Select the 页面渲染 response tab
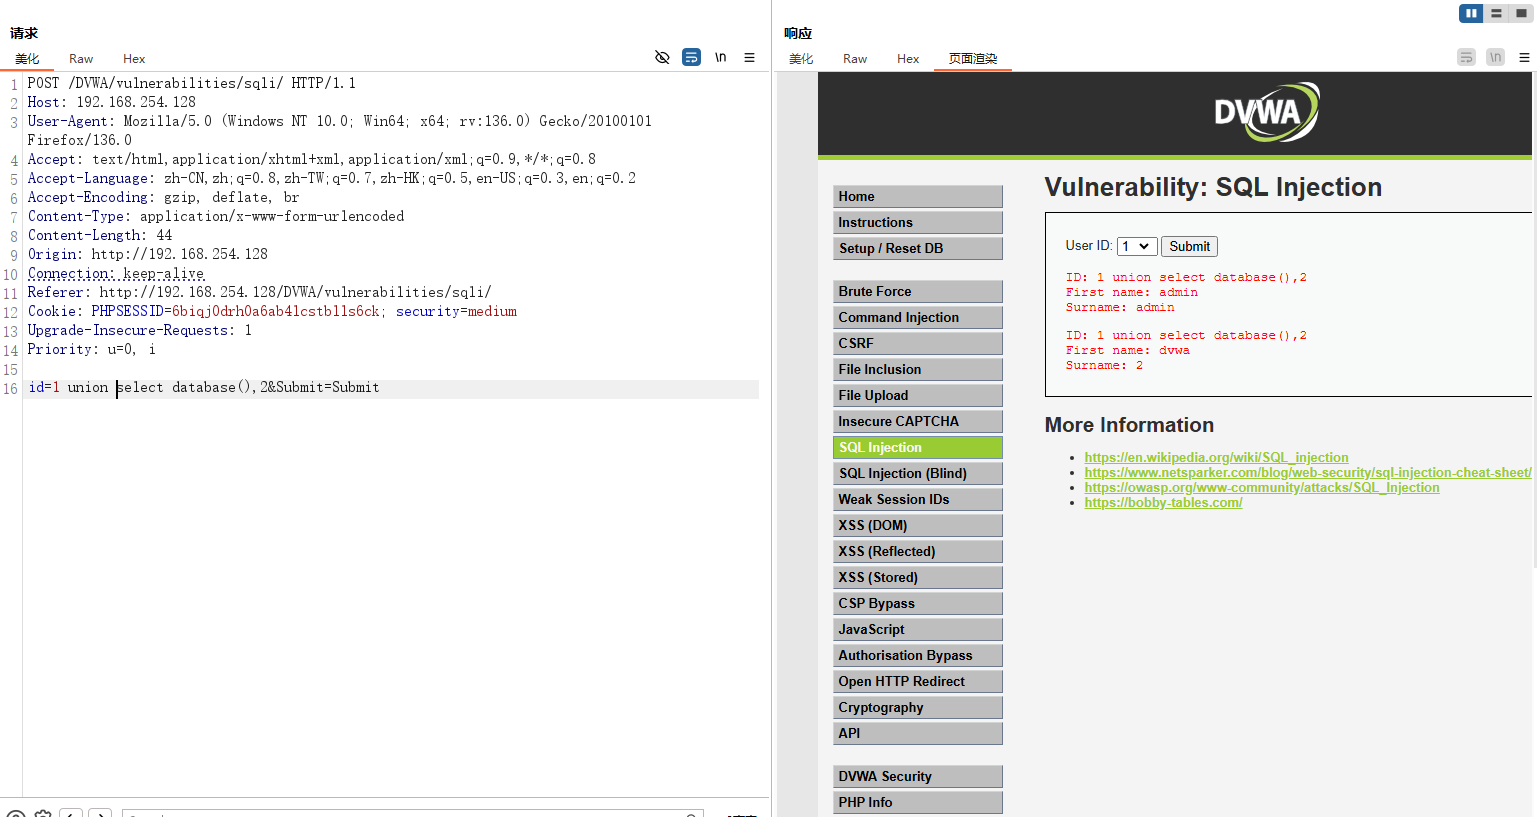Image resolution: width=1537 pixels, height=817 pixels. pyautogui.click(x=973, y=59)
